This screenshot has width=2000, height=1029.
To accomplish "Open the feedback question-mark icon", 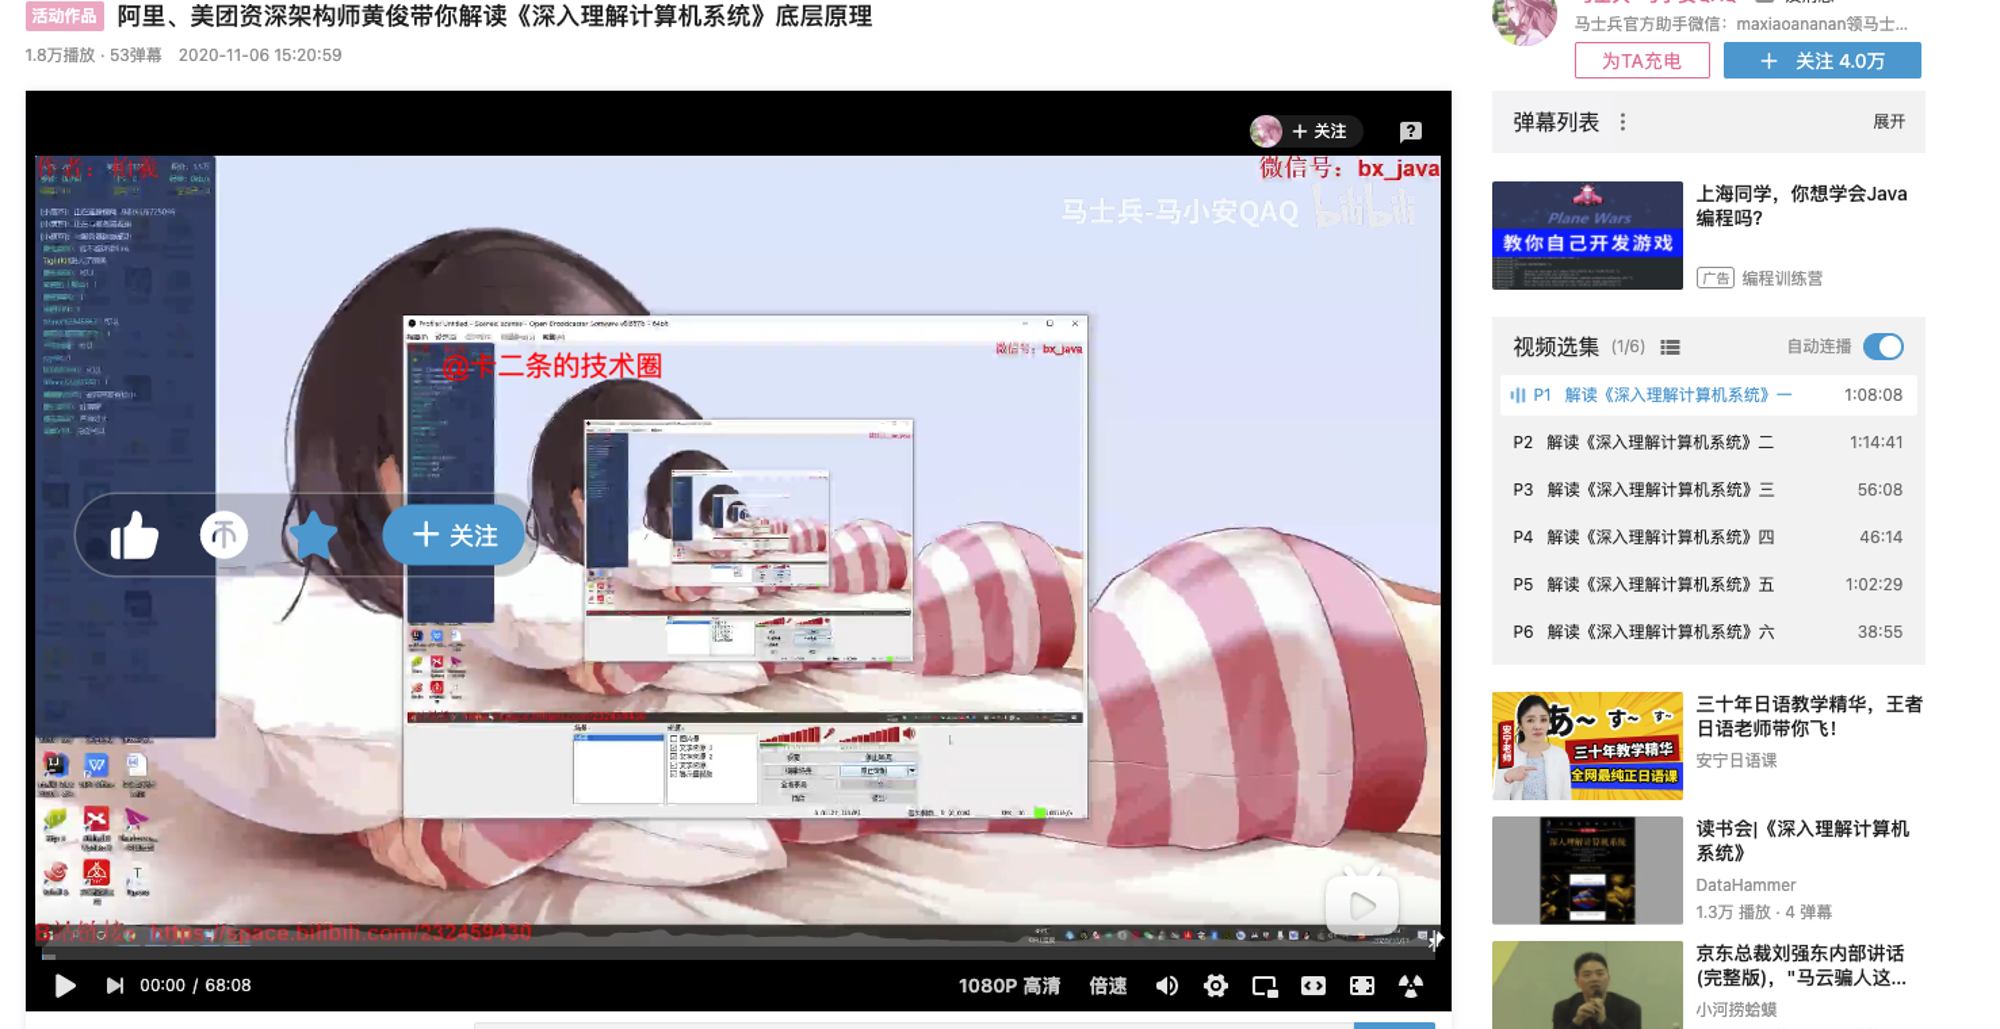I will click(x=1410, y=131).
